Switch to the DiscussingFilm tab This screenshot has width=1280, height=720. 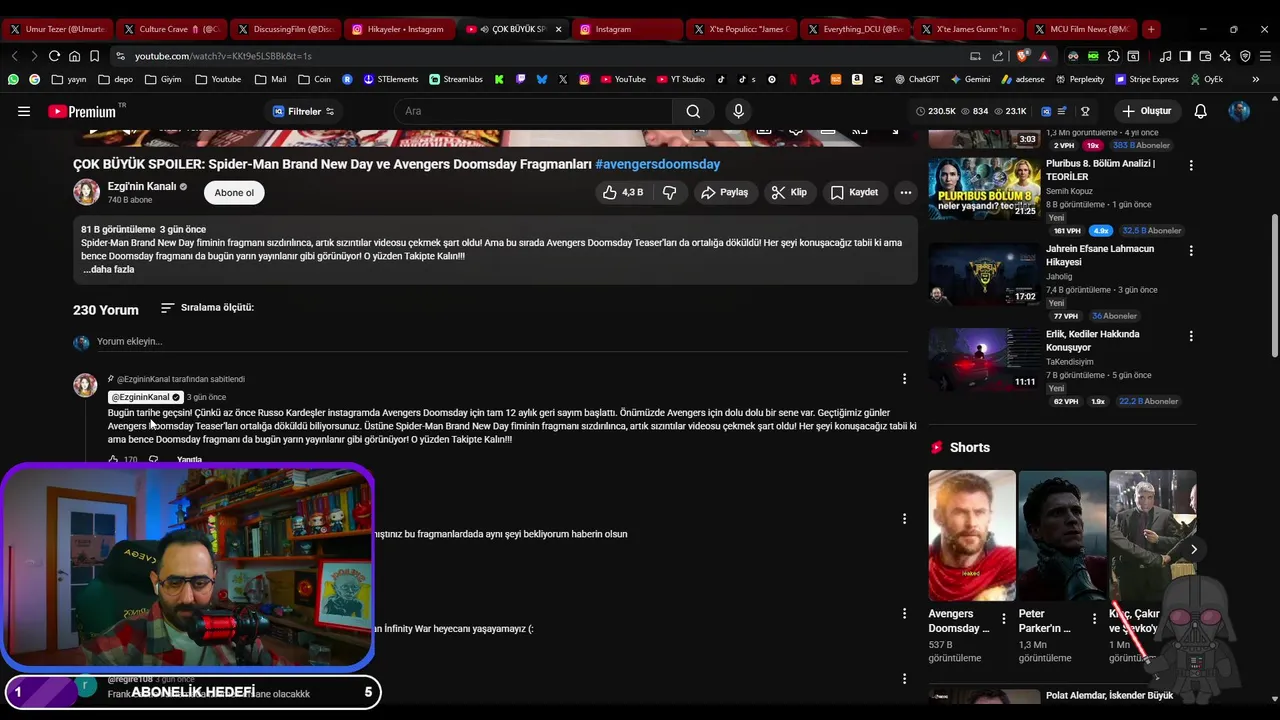point(285,29)
